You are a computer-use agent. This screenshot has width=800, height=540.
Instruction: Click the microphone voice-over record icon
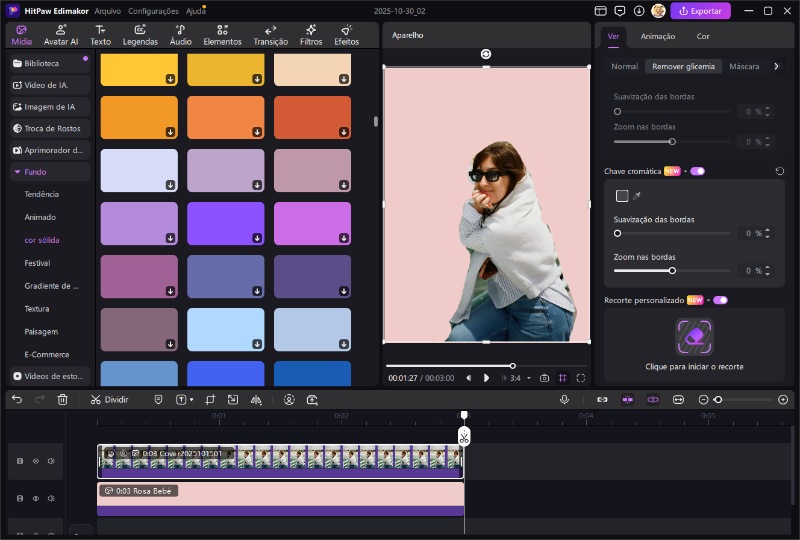[564, 399]
